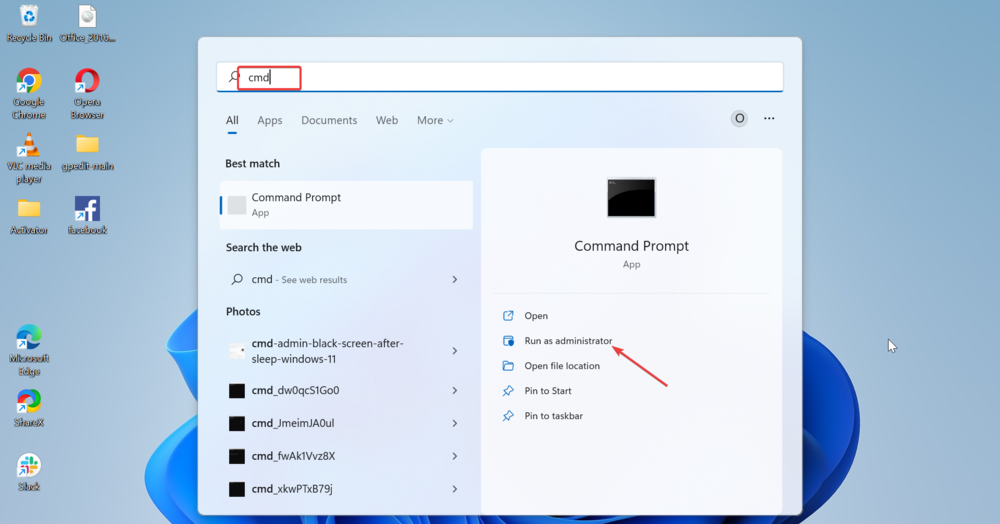Click the Open action label

[536, 316]
